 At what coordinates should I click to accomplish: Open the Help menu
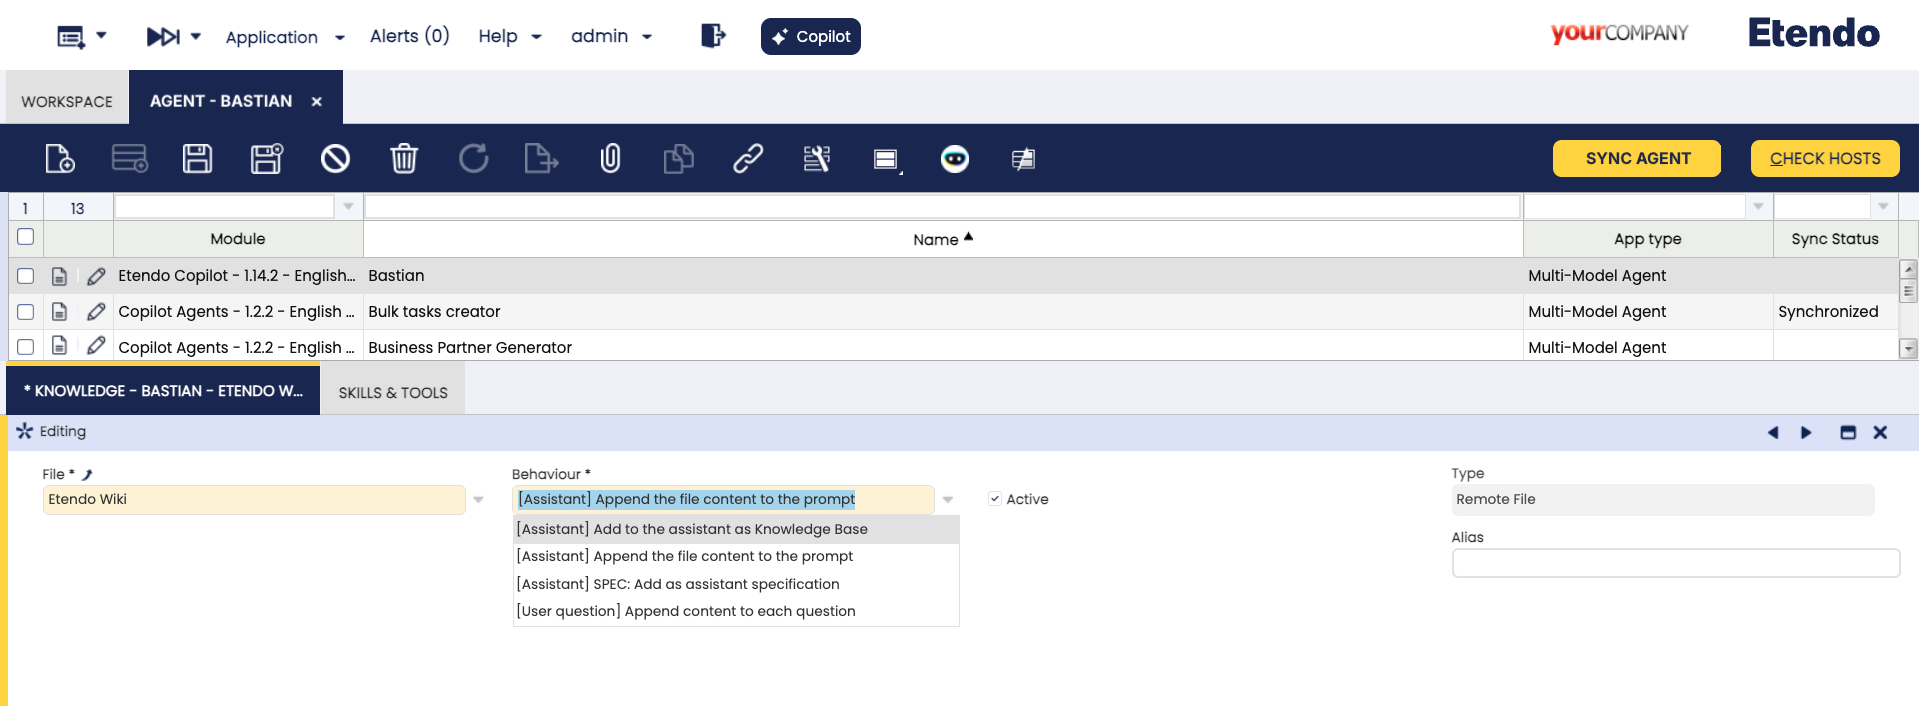(x=510, y=36)
